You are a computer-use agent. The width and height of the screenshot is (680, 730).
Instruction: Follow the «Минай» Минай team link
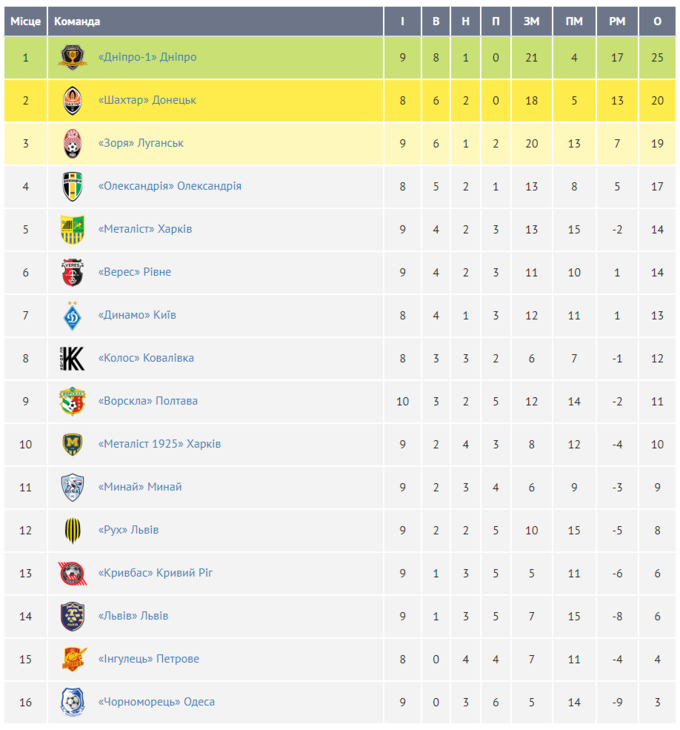coord(140,488)
